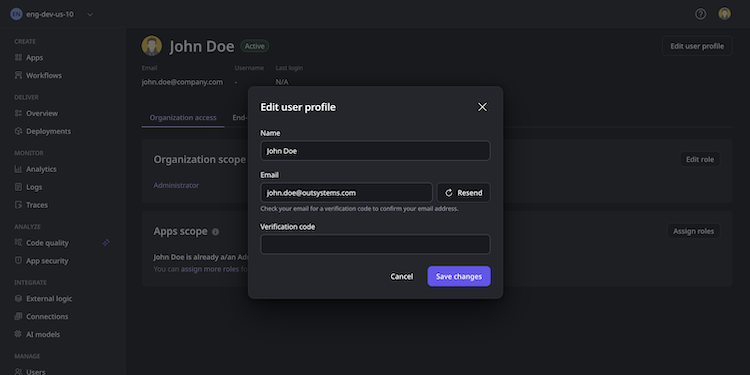Open the Workflows icon in sidebar
The height and width of the screenshot is (375, 750).
click(x=18, y=75)
